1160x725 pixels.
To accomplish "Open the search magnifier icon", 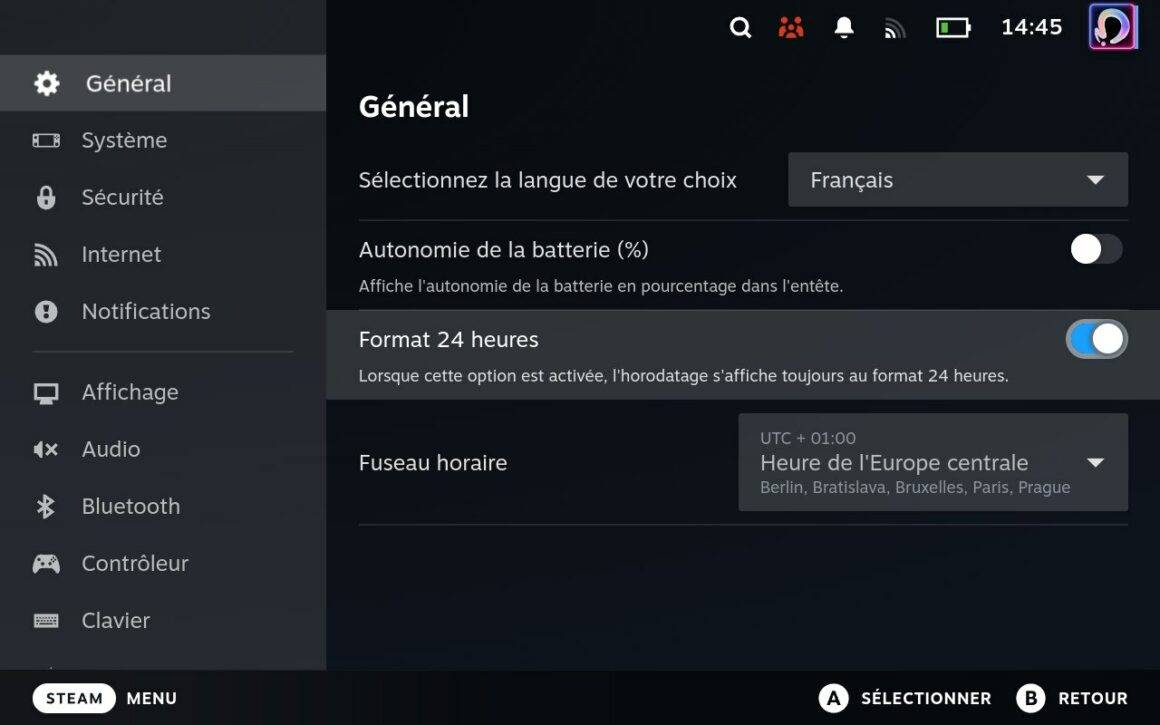I will (x=740, y=27).
